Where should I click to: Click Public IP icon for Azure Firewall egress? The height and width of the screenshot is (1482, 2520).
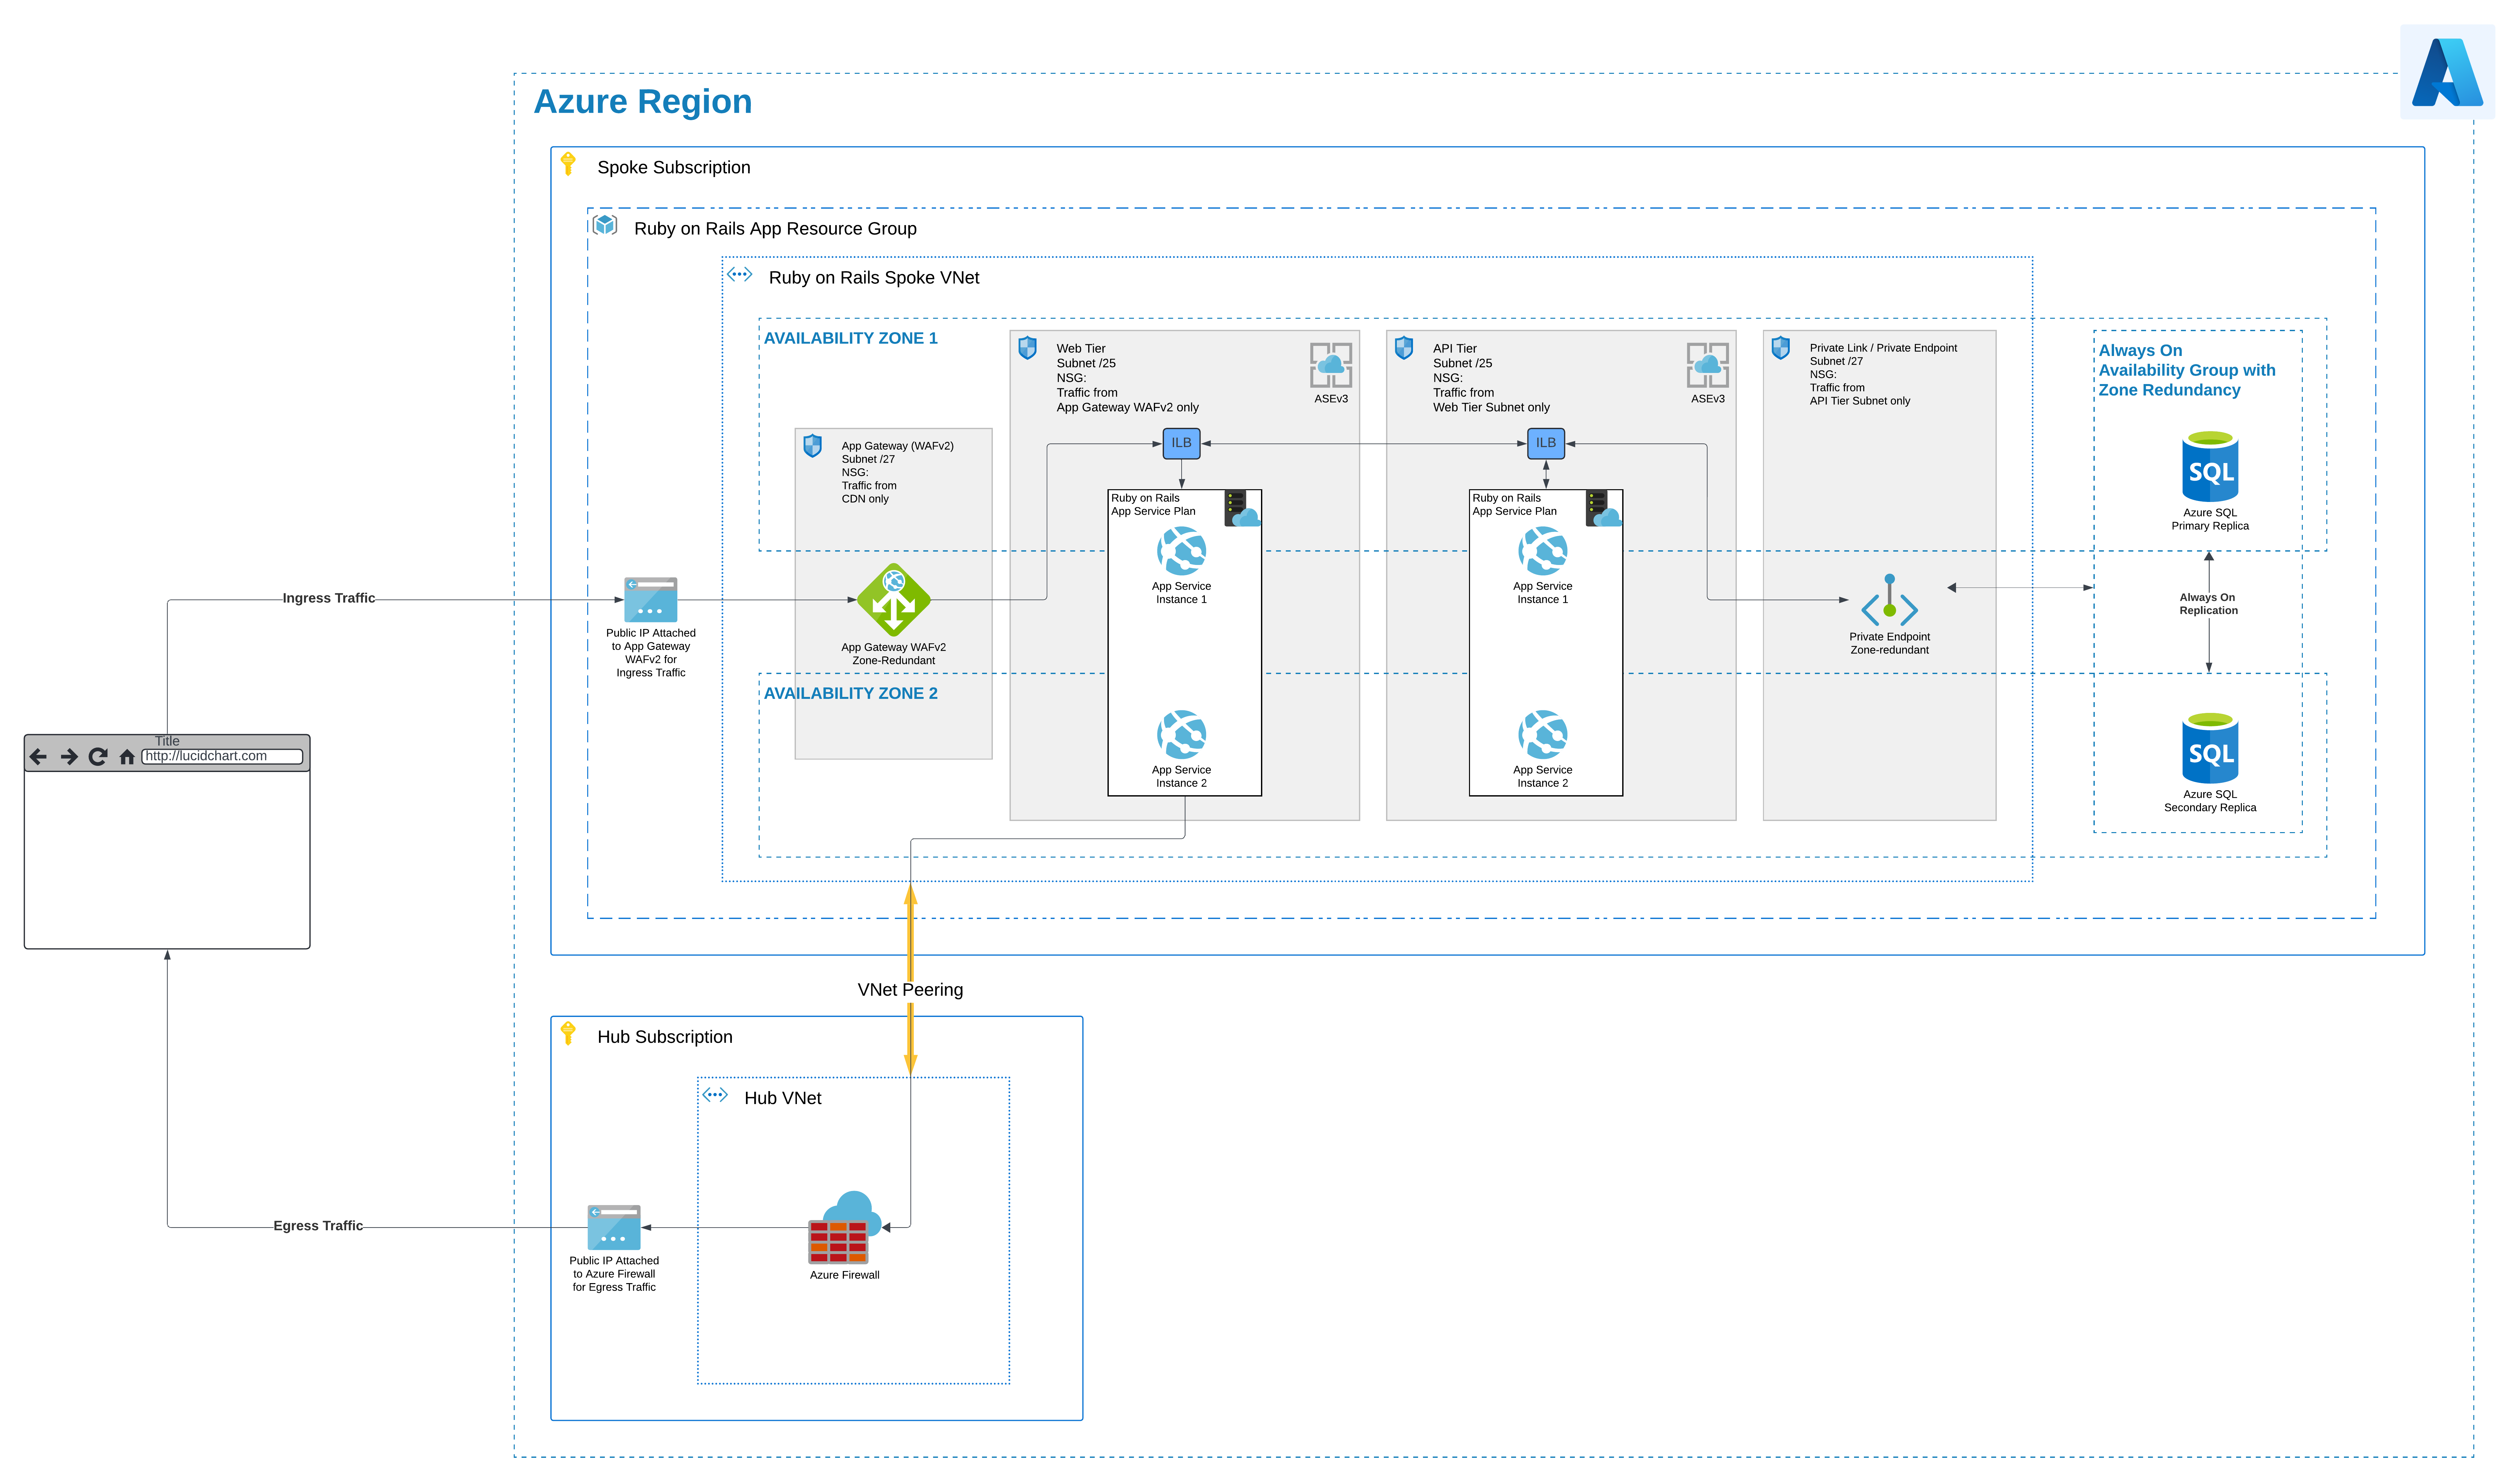click(x=614, y=1228)
